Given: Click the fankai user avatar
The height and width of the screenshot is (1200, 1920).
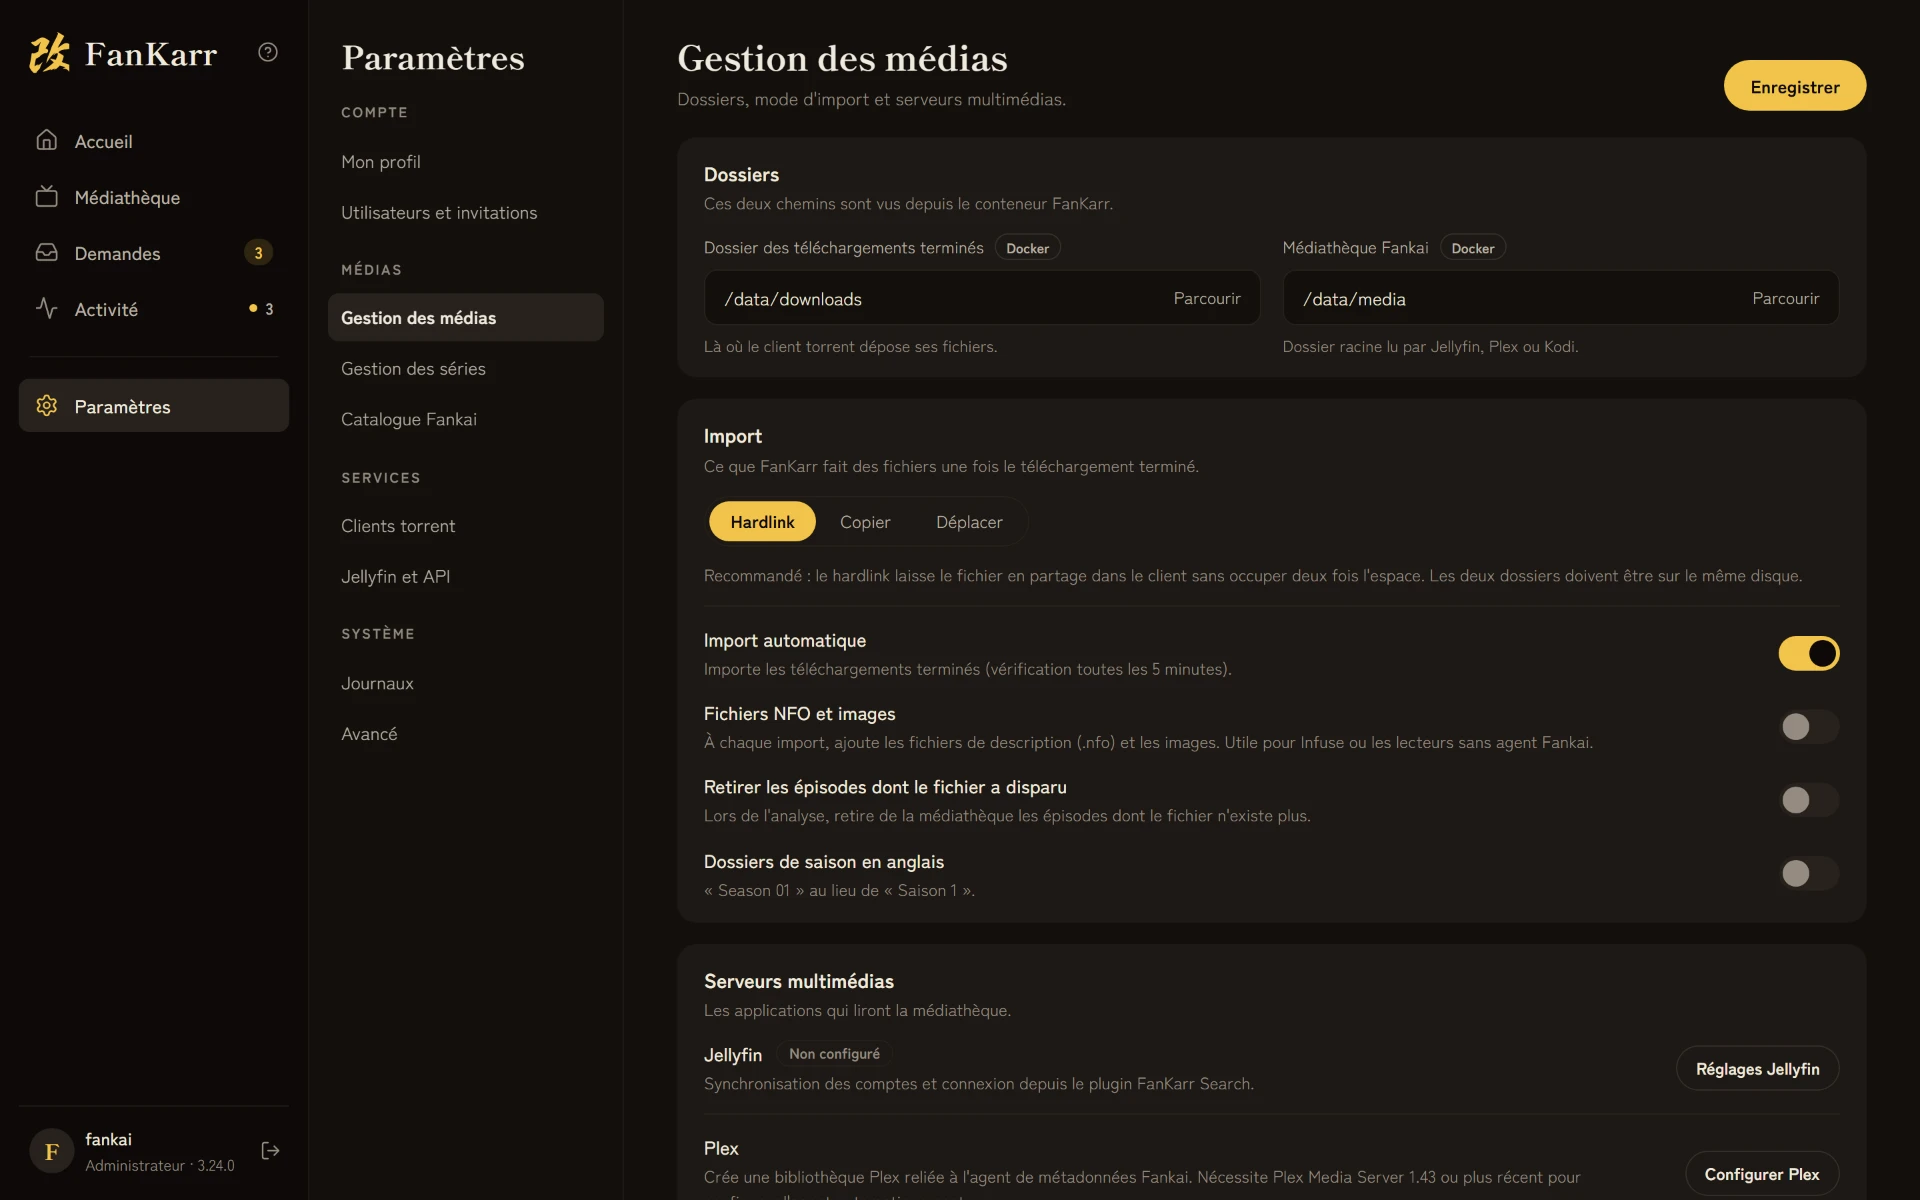Looking at the screenshot, I should (x=51, y=1151).
